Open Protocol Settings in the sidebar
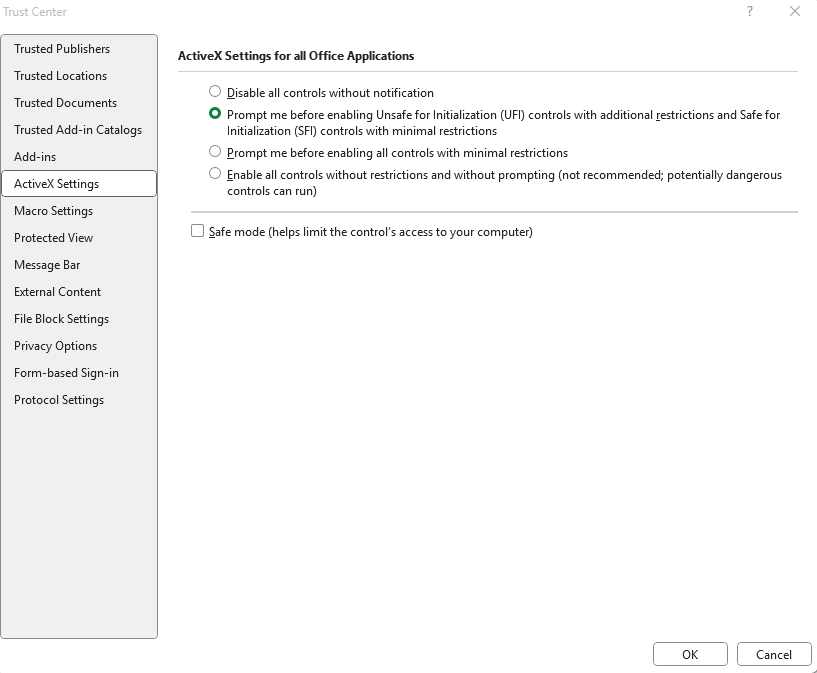The width and height of the screenshot is (817, 673). point(58,399)
